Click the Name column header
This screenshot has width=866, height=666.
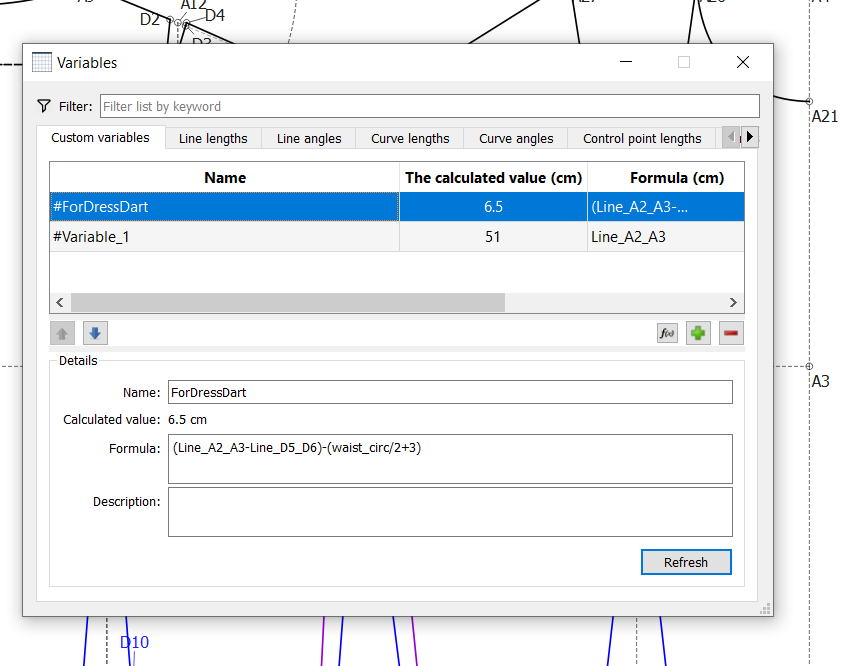(x=224, y=178)
